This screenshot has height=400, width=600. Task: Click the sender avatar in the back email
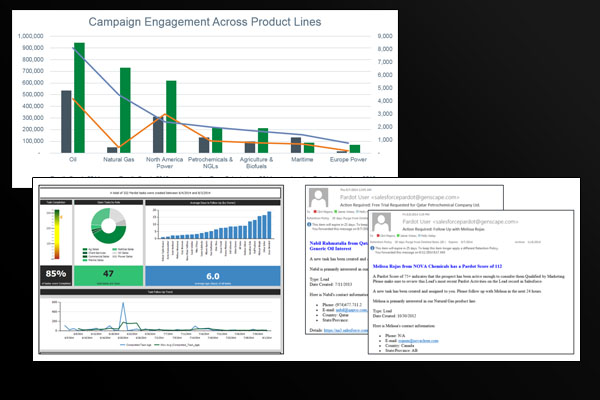pos(317,199)
